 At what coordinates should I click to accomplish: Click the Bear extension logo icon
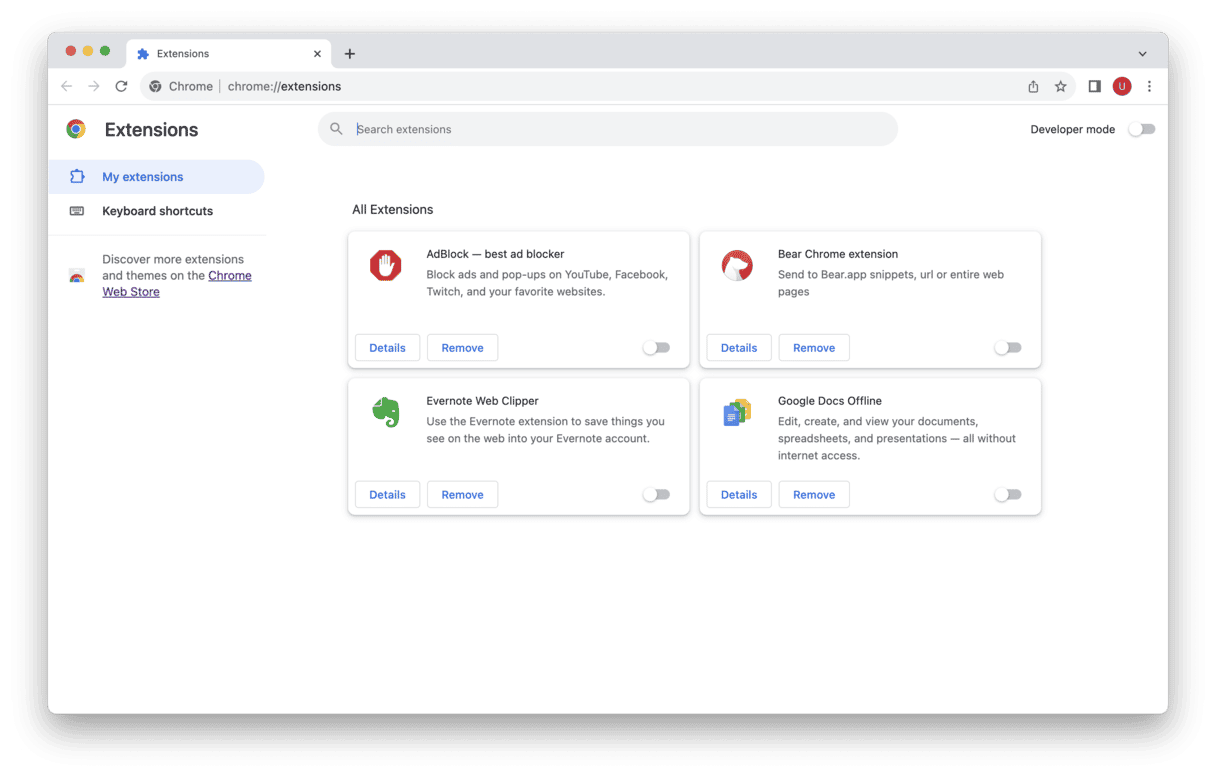click(x=737, y=265)
